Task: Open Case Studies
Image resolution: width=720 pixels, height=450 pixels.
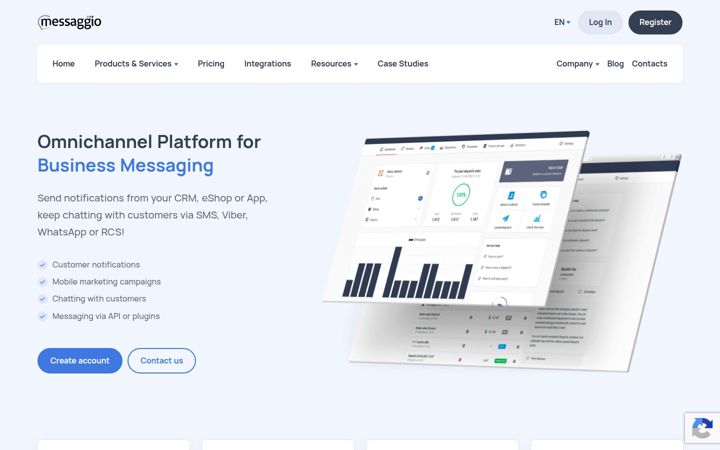Action: 403,64
